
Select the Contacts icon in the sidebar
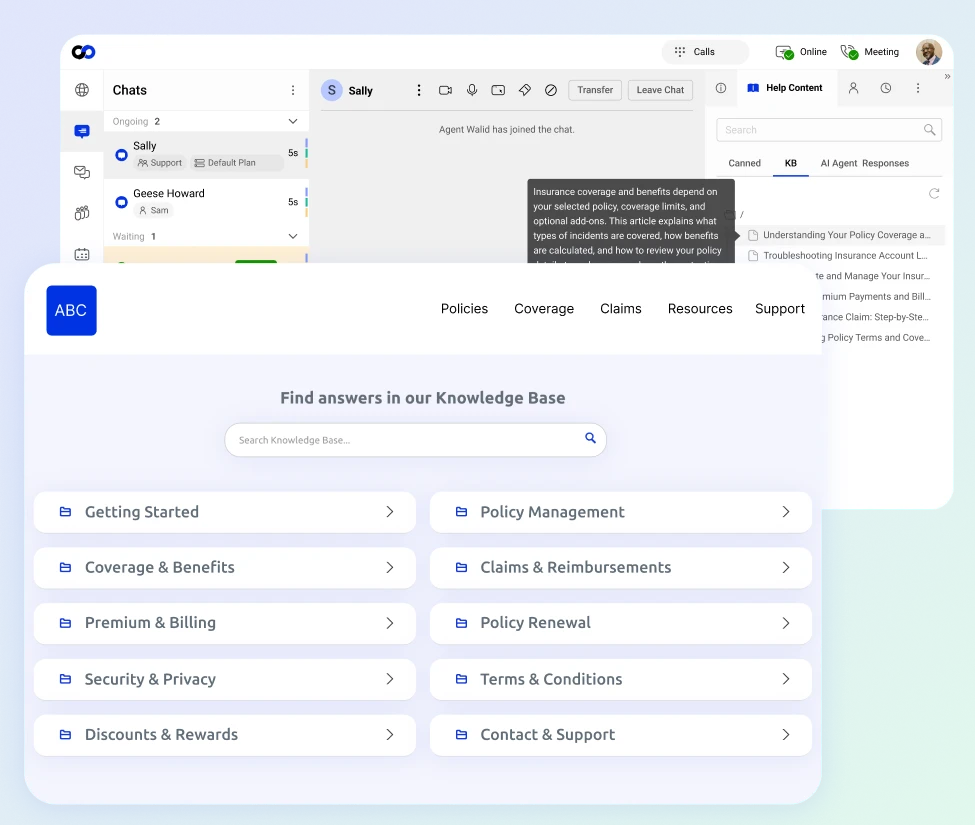[82, 212]
